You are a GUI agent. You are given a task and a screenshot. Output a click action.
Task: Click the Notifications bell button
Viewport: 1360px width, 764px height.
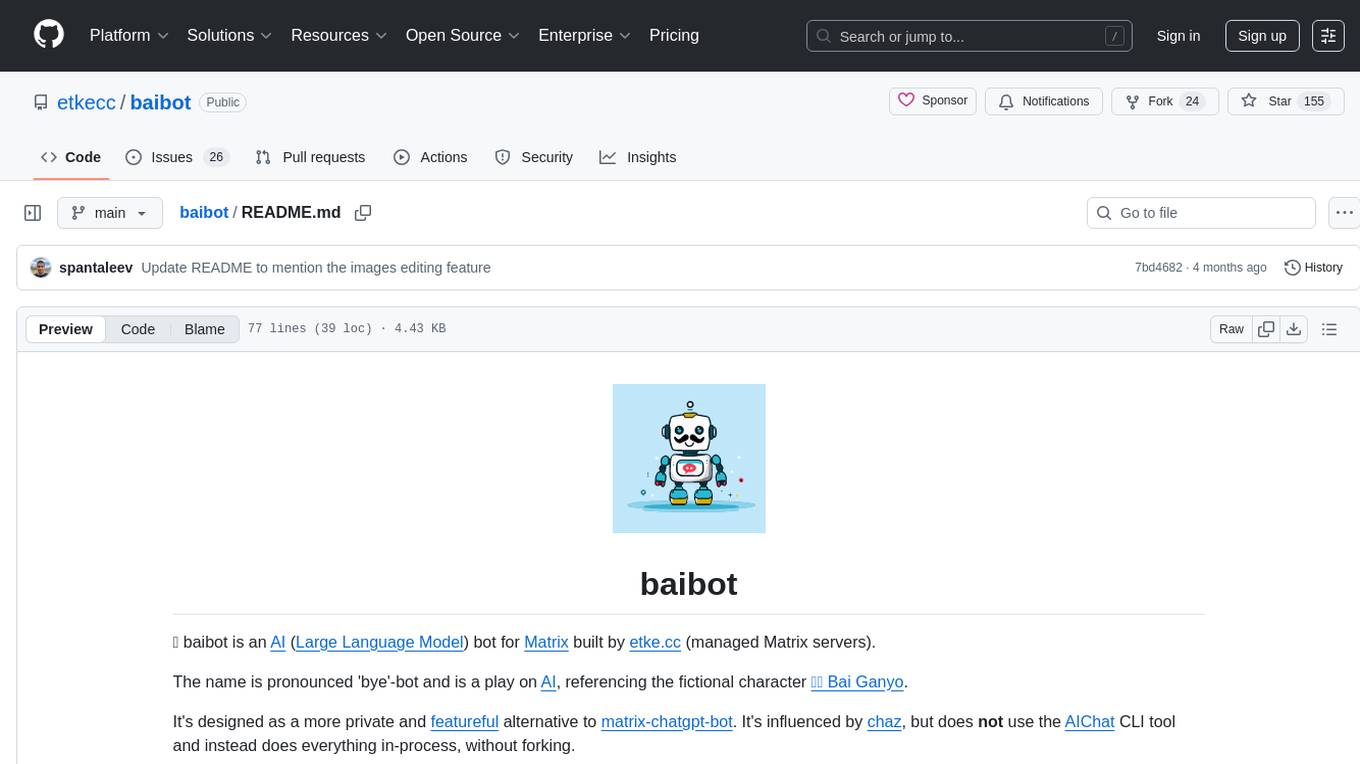(1044, 101)
